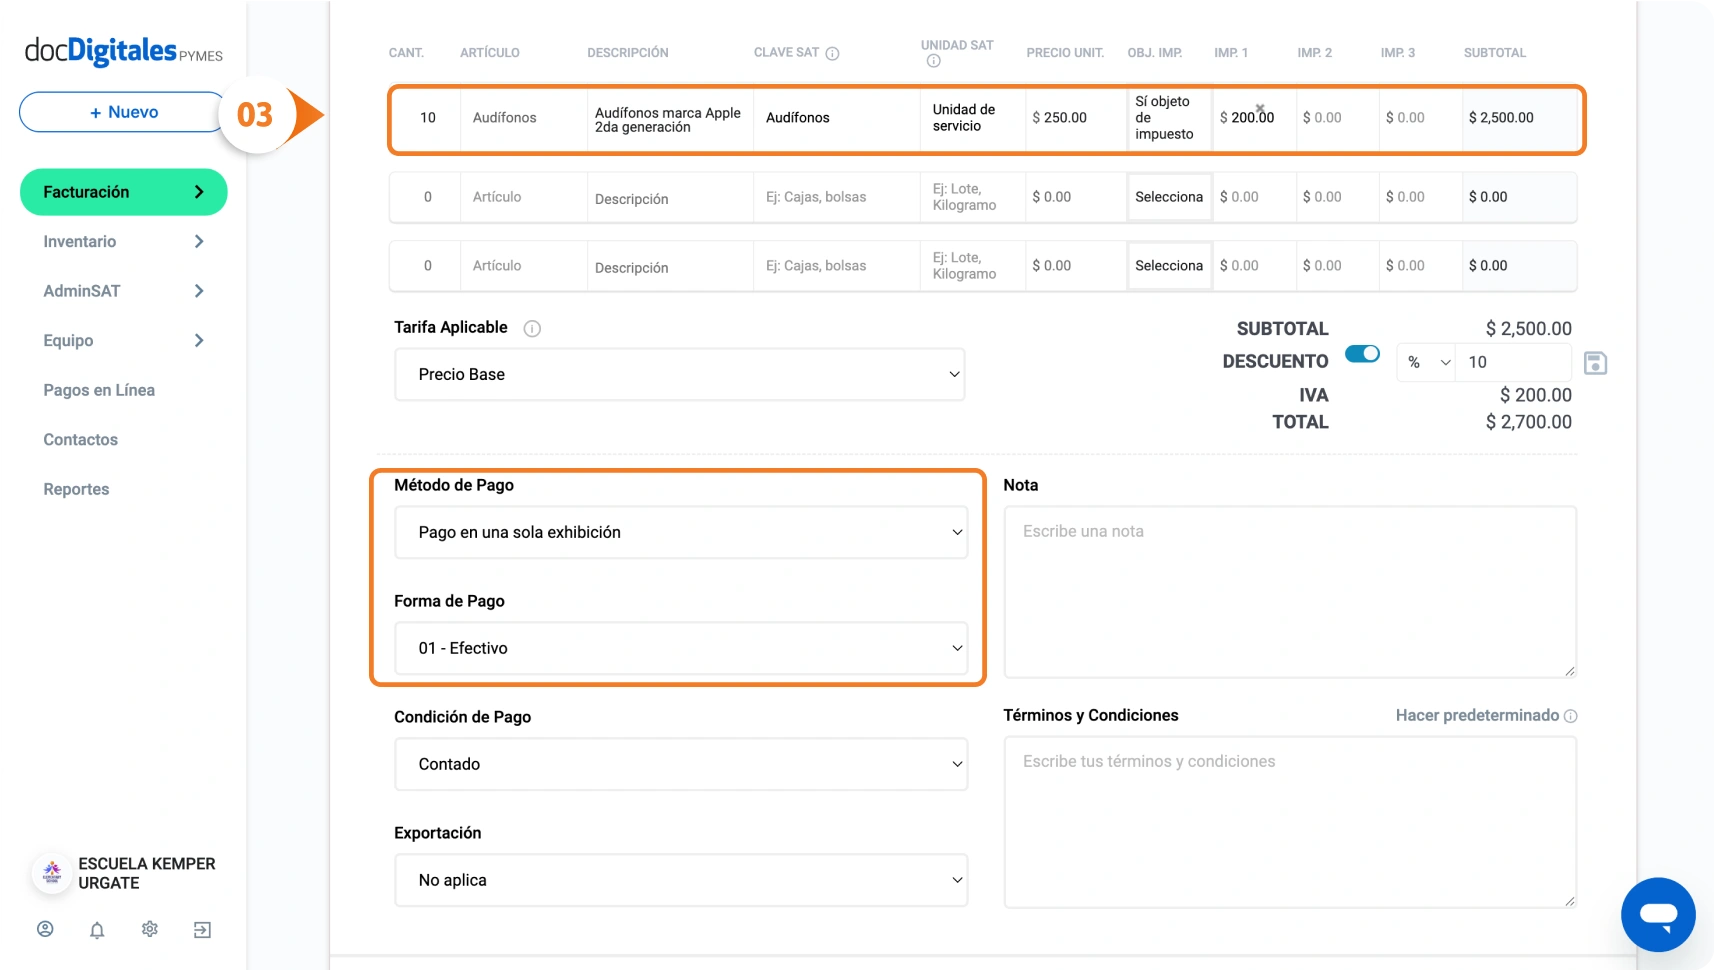The image size is (1714, 970).
Task: Click the IVA $ 200.00 amount
Action: click(1535, 395)
